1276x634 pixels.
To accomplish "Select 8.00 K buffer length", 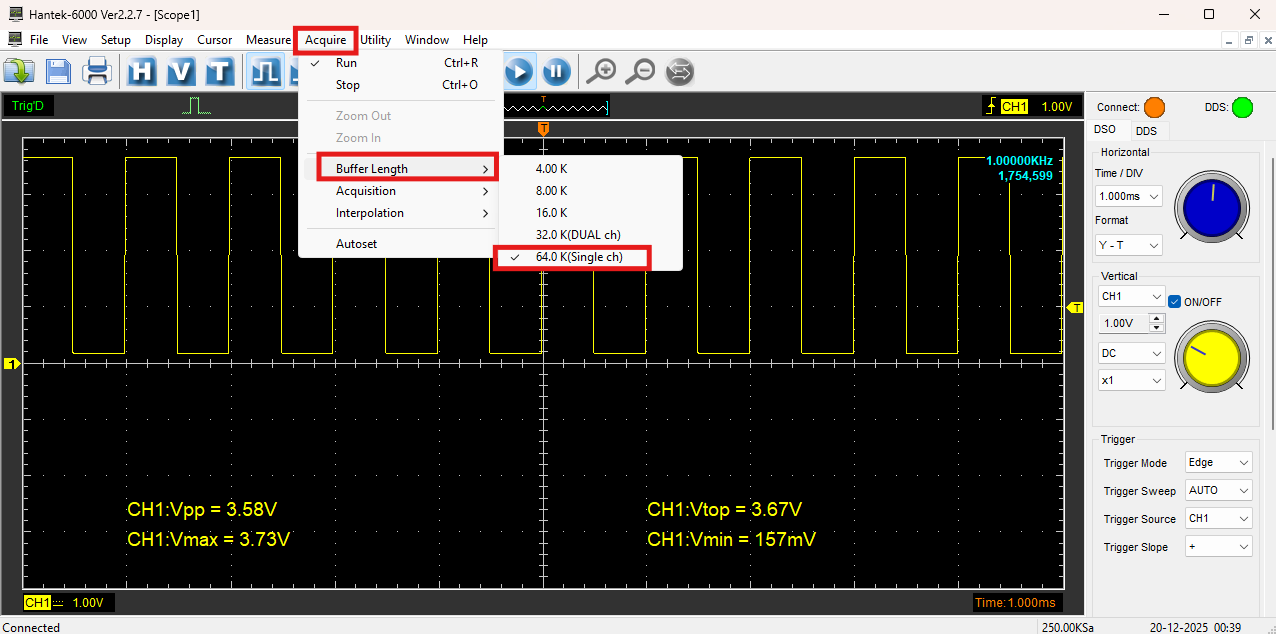I will (591, 191).
